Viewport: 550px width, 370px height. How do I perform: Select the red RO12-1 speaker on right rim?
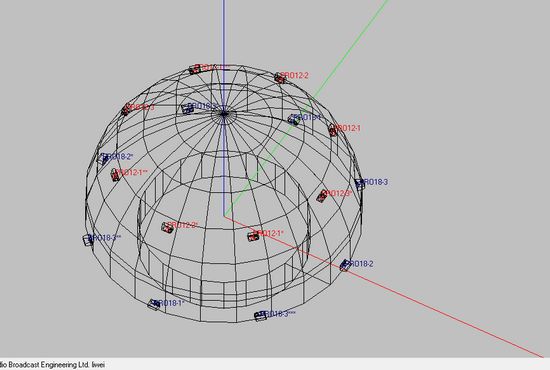pyautogui.click(x=333, y=130)
